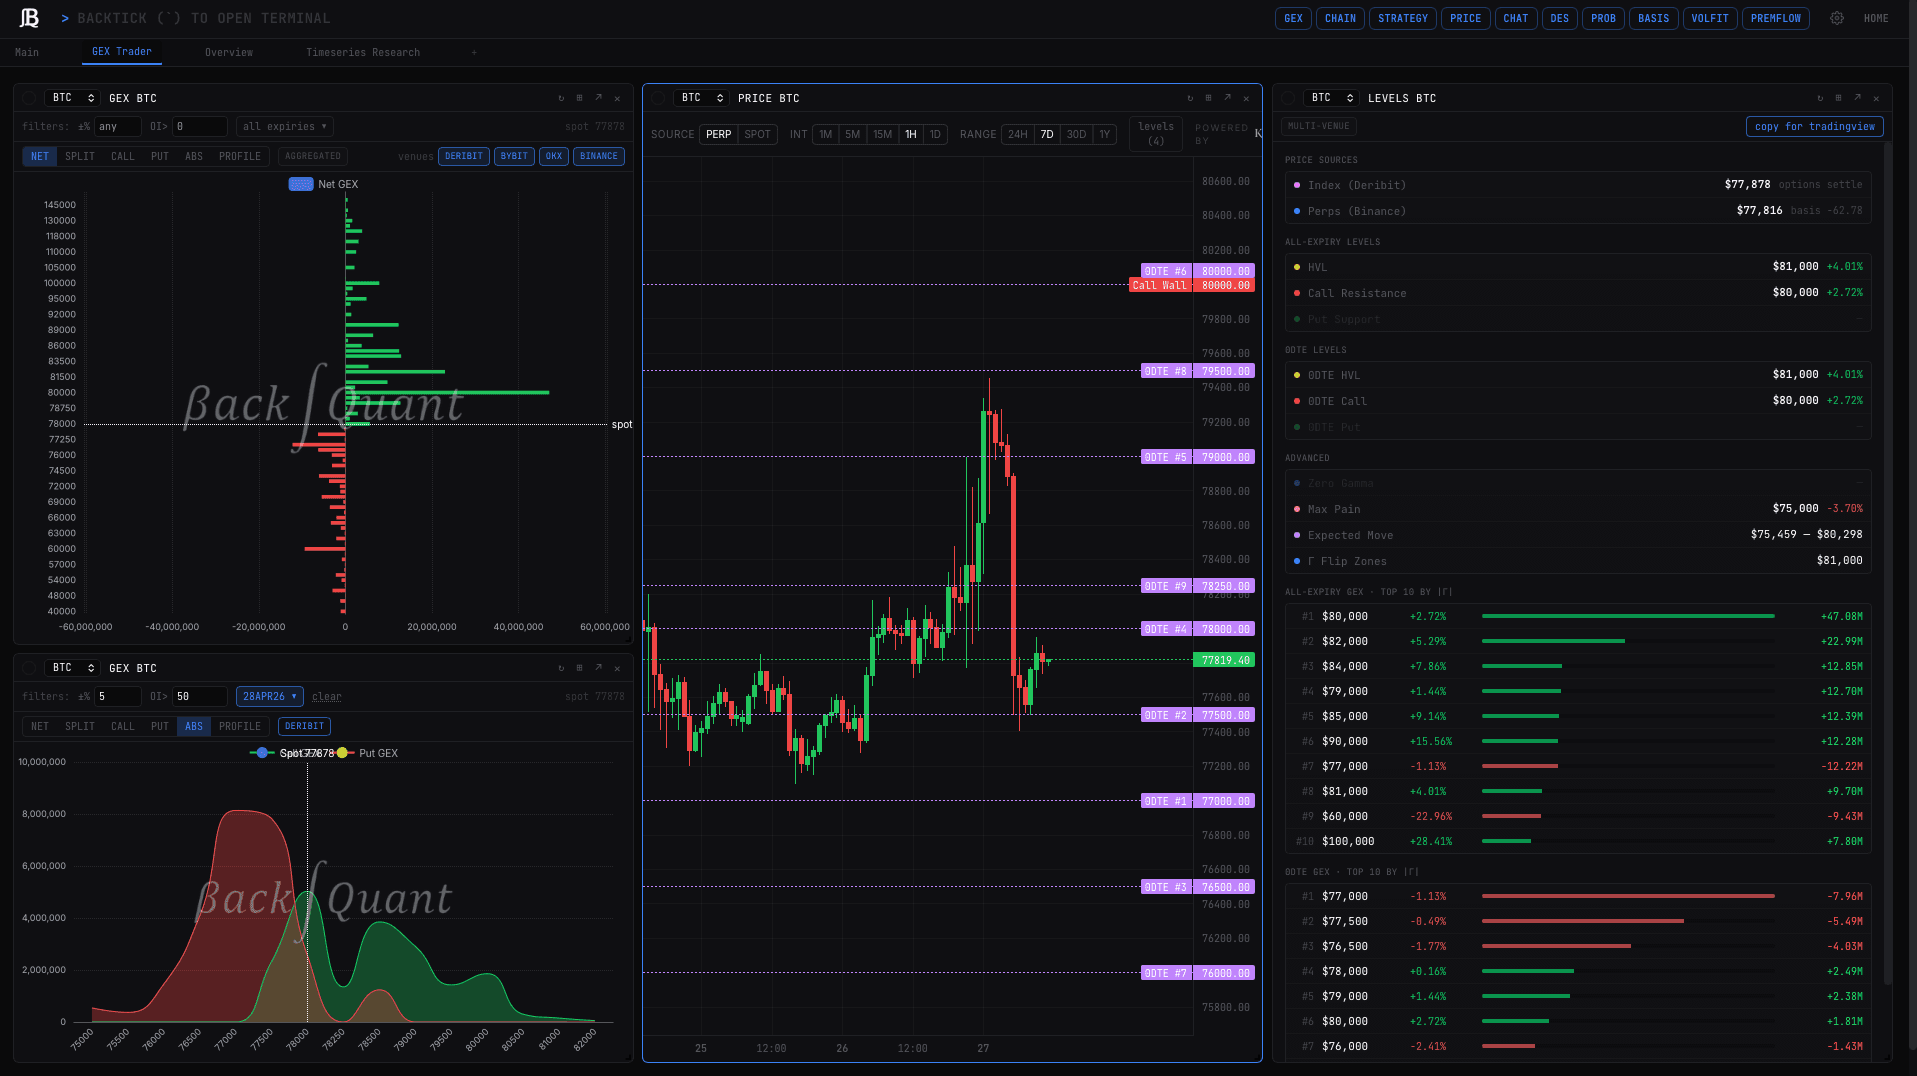Select SPOT as price source
Image resolution: width=1917 pixels, height=1076 pixels.
point(758,134)
